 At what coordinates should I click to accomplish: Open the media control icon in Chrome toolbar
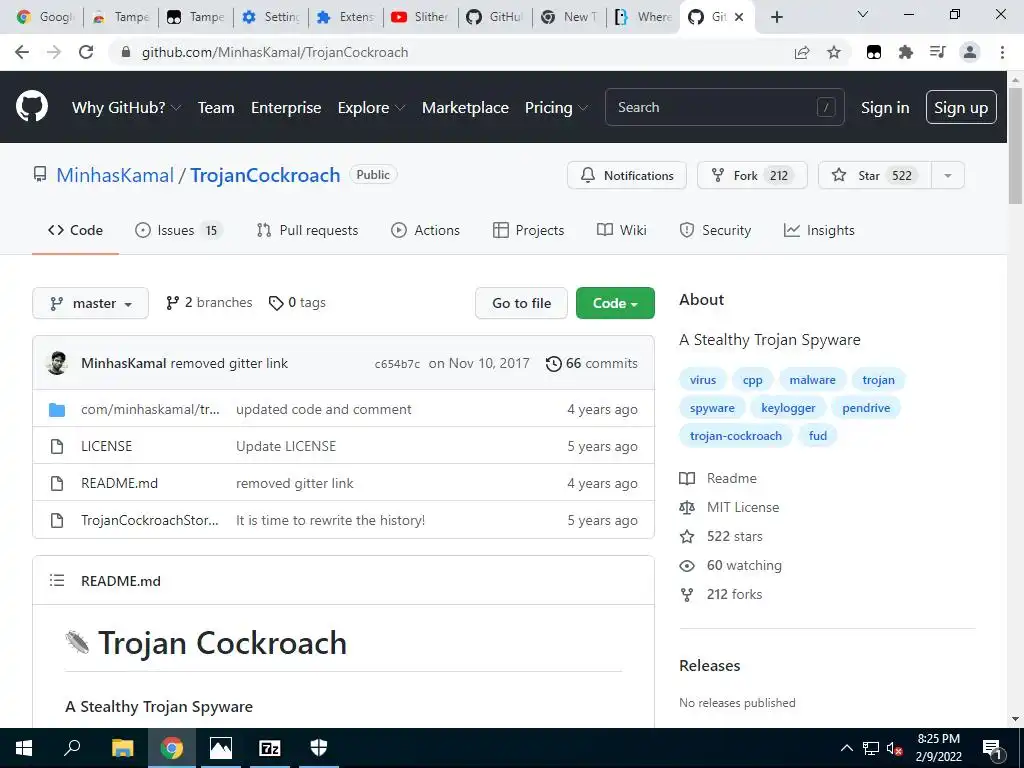(x=937, y=52)
